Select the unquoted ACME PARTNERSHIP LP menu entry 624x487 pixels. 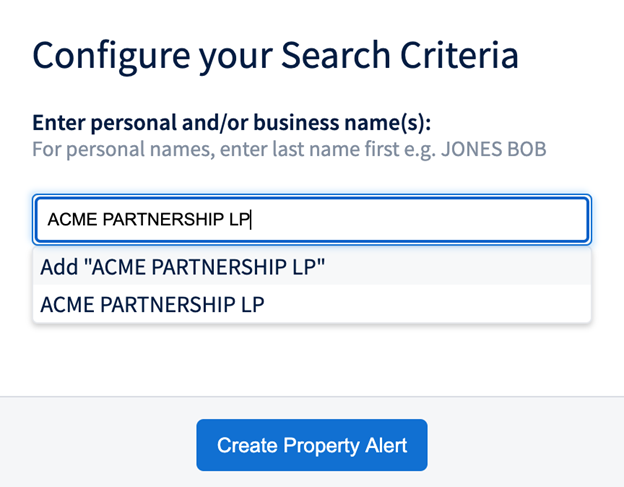click(152, 305)
